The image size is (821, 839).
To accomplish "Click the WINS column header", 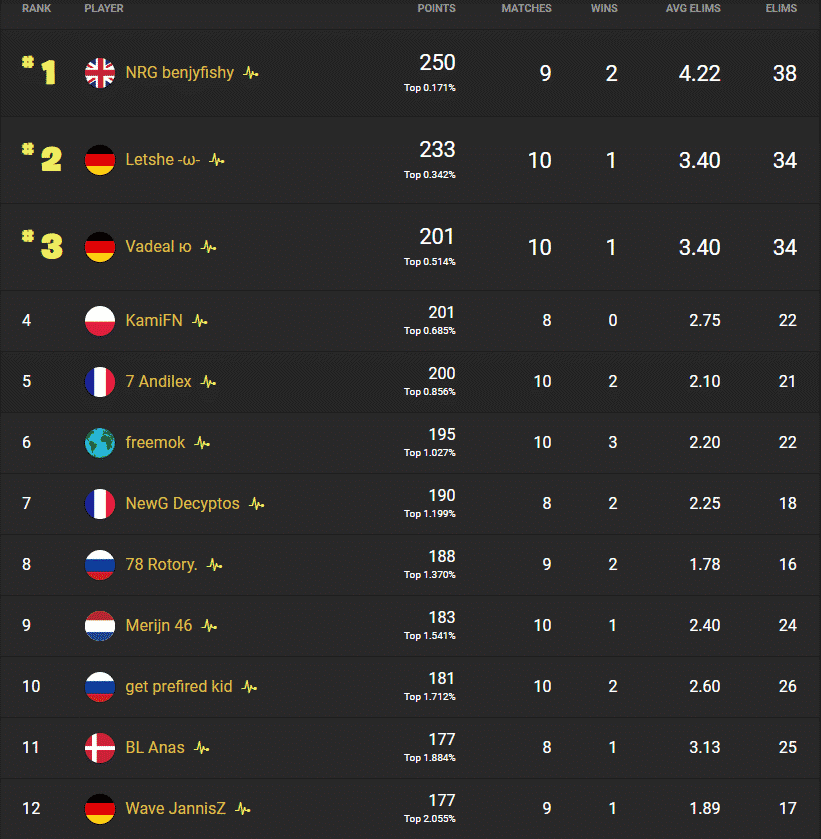I will 604,8.
